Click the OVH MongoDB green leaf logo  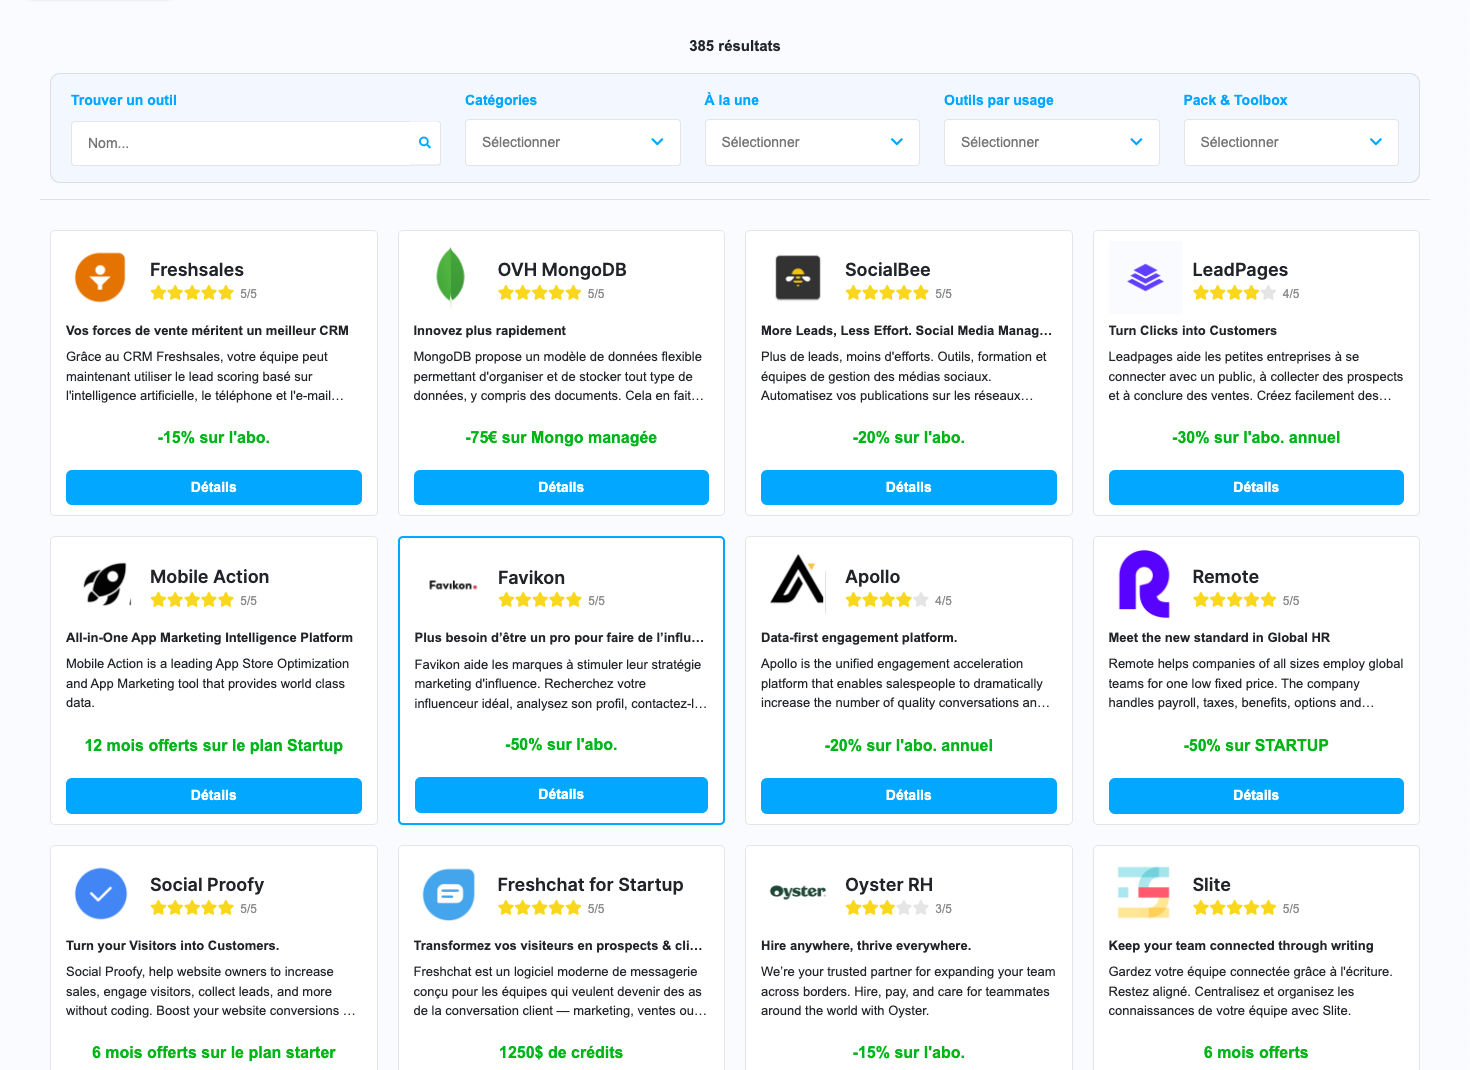450,275
